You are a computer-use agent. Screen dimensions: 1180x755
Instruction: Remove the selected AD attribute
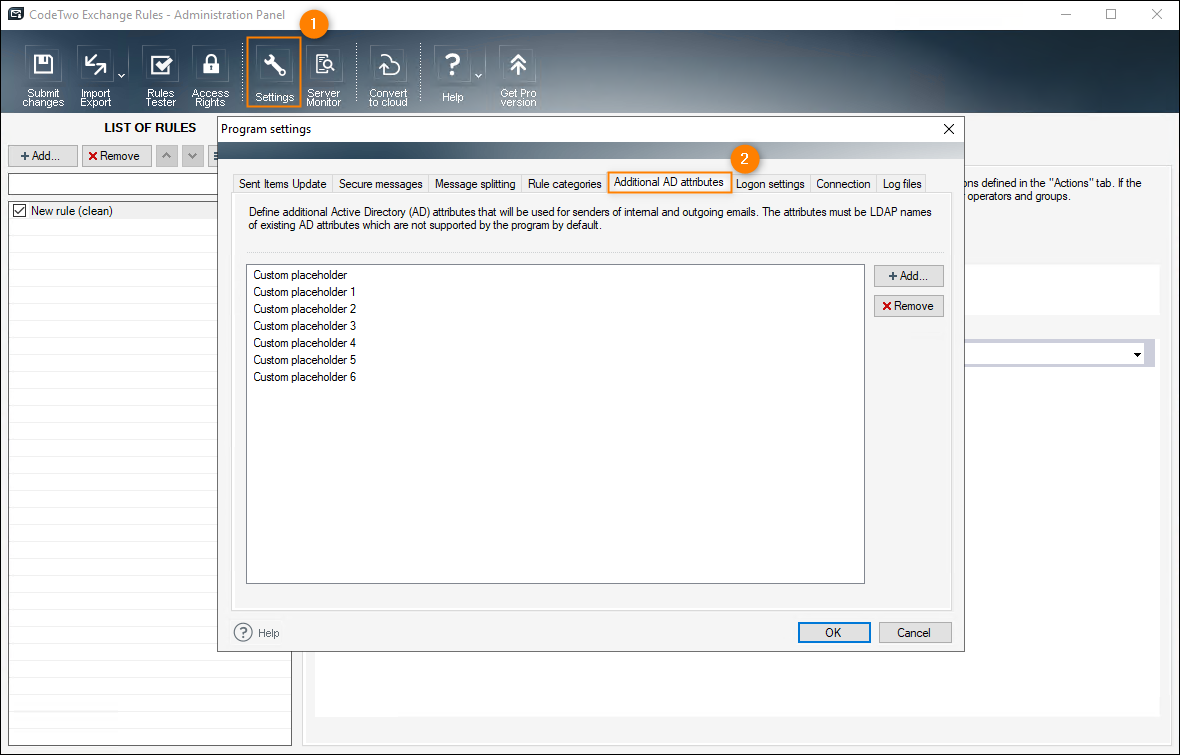[908, 306]
